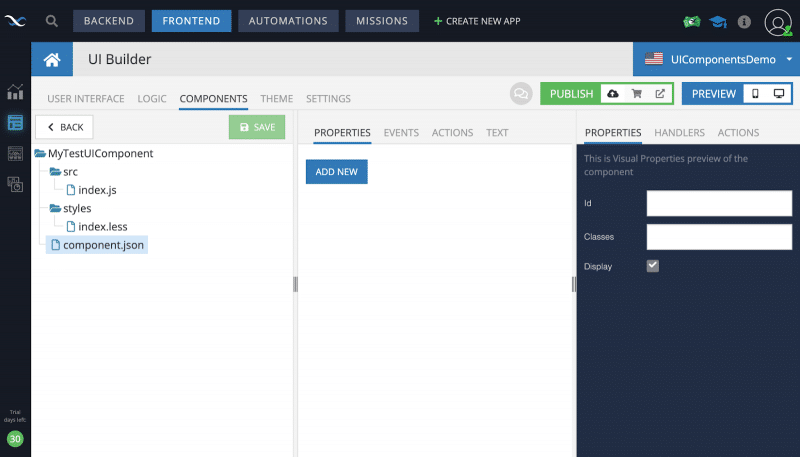Click the money referral icon
The image size is (800, 457).
point(692,22)
